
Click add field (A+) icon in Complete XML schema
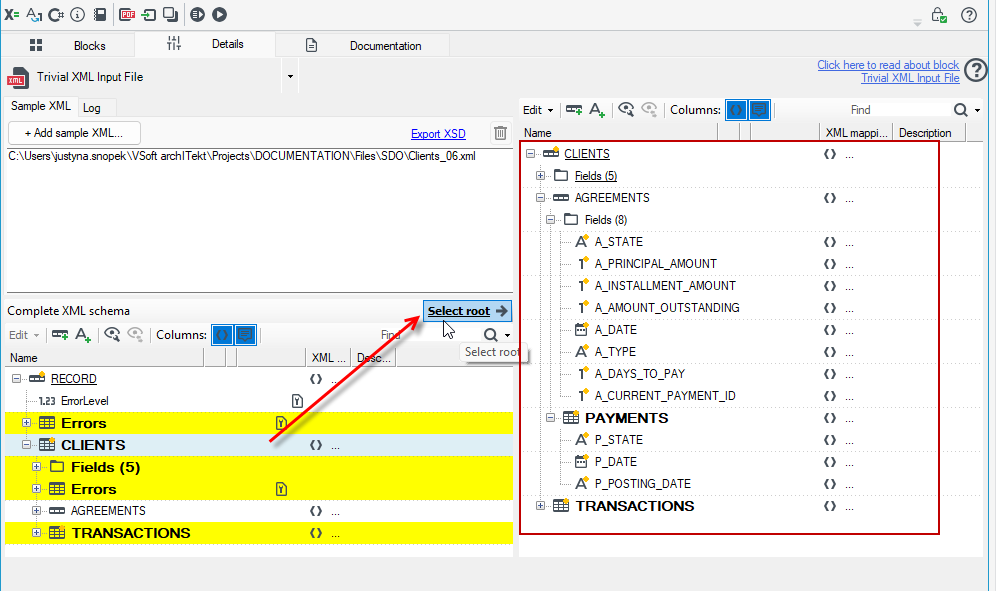coord(83,335)
